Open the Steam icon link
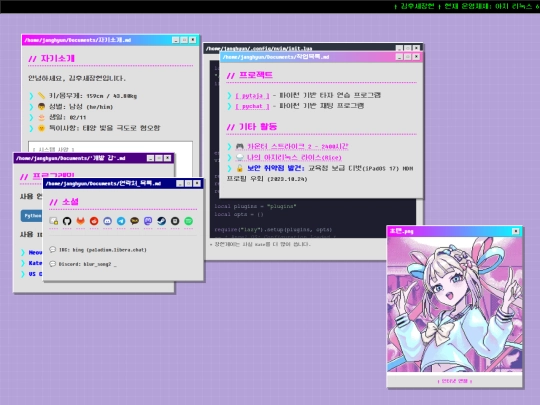This screenshot has height=405, width=540. pos(162,221)
